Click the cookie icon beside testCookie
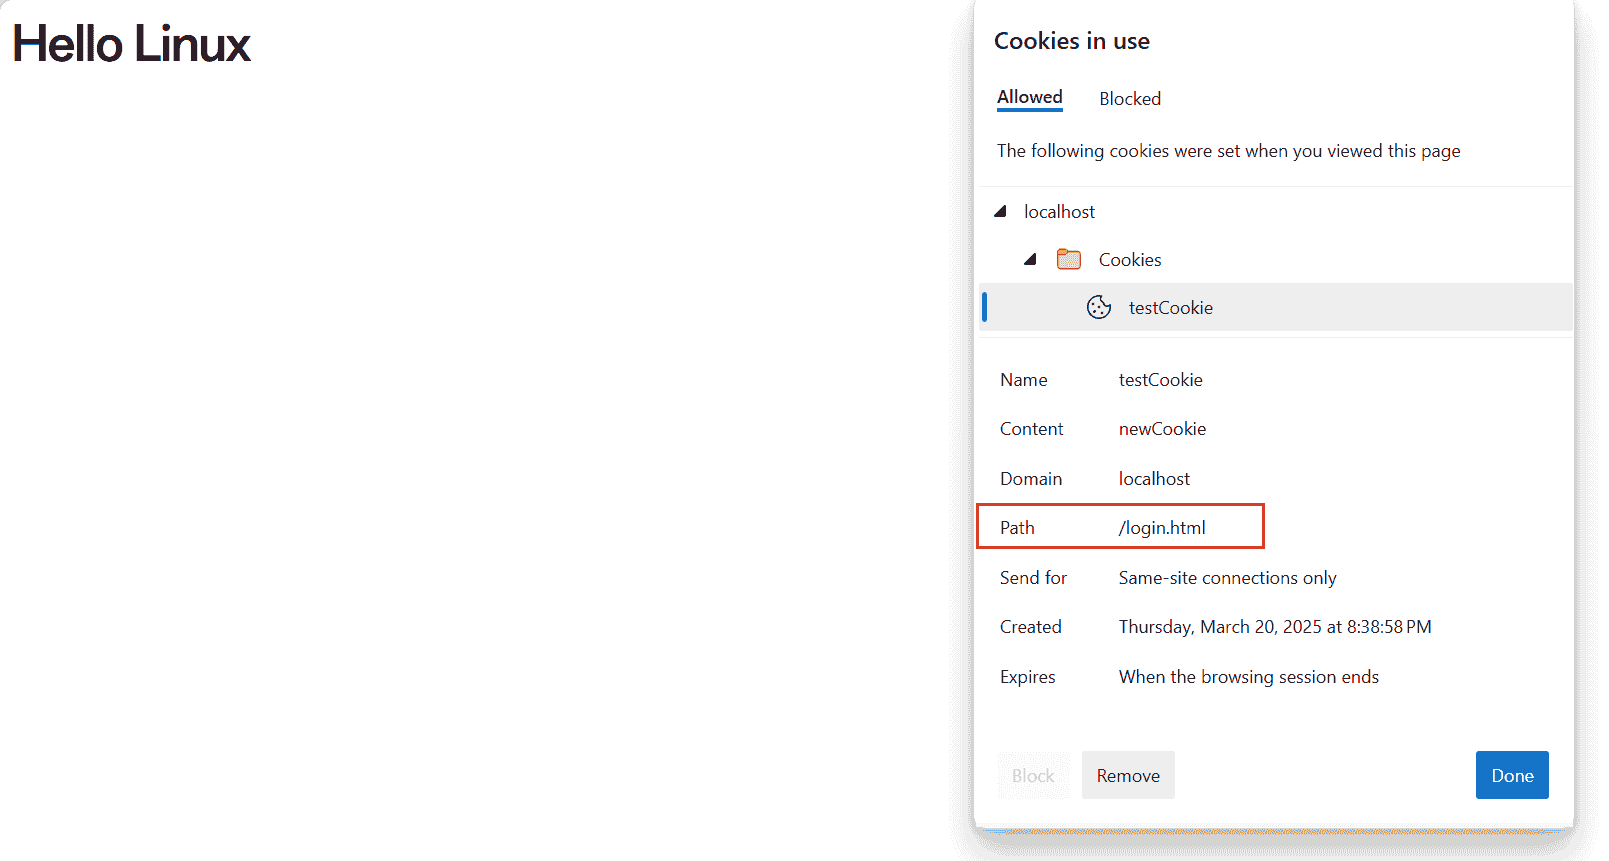The image size is (1609, 861). point(1098,307)
